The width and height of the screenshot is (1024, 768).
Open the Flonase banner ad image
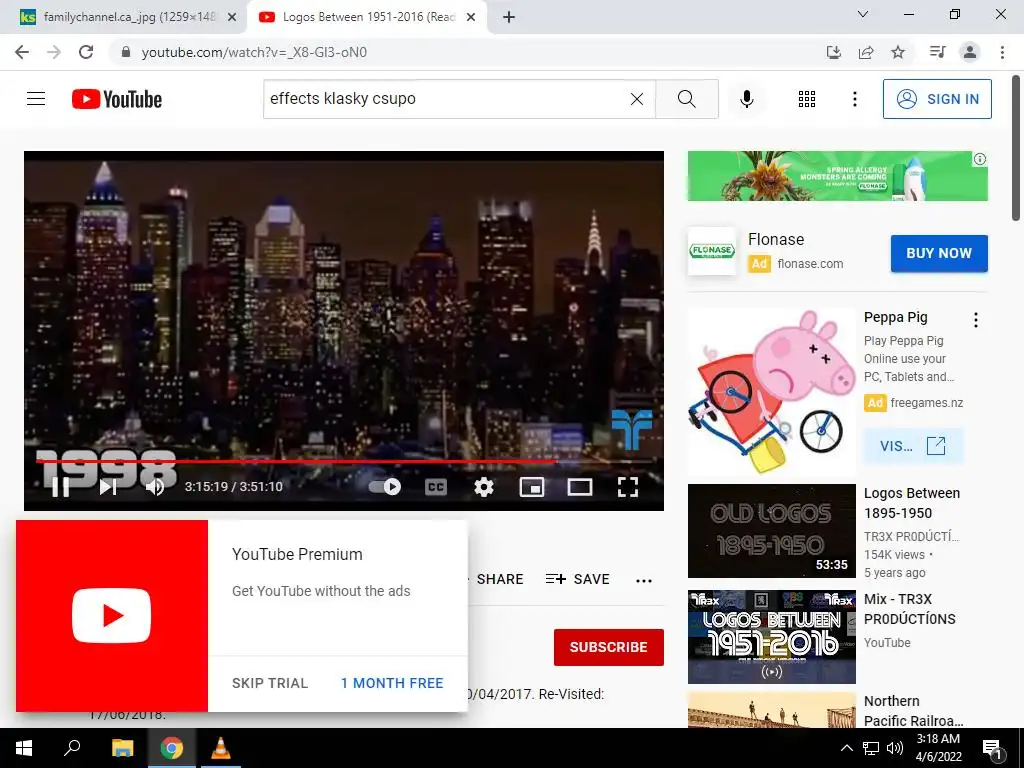pos(837,176)
